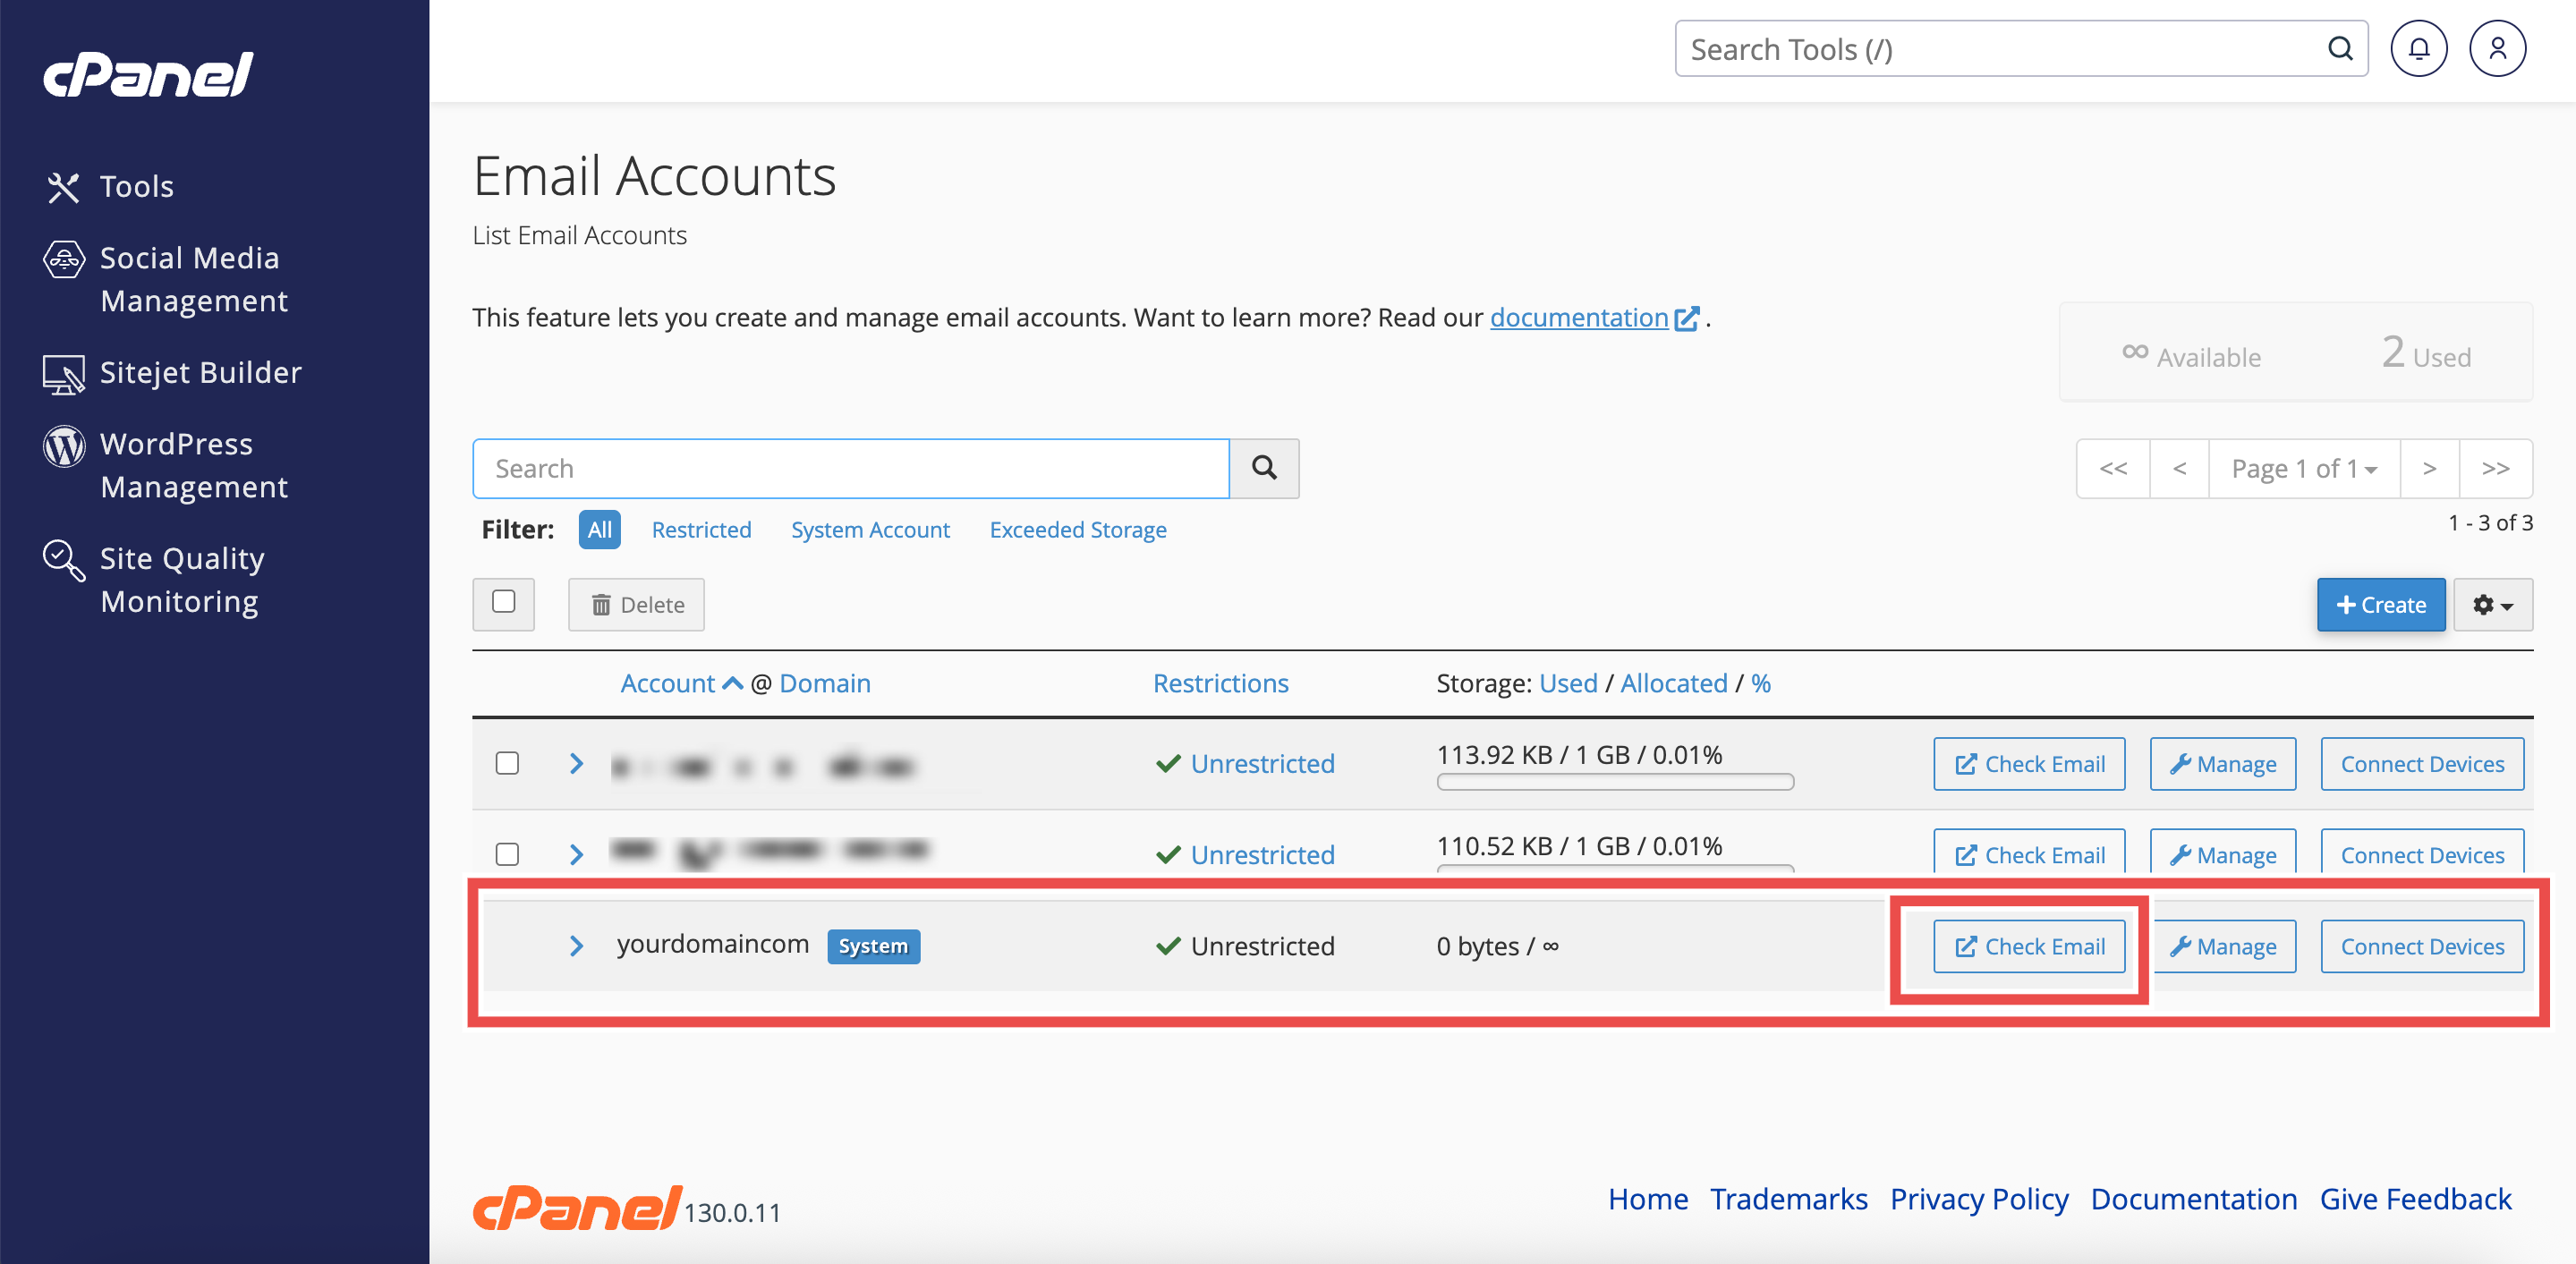
Task: Click the email accounts Search field
Action: [x=850, y=468]
